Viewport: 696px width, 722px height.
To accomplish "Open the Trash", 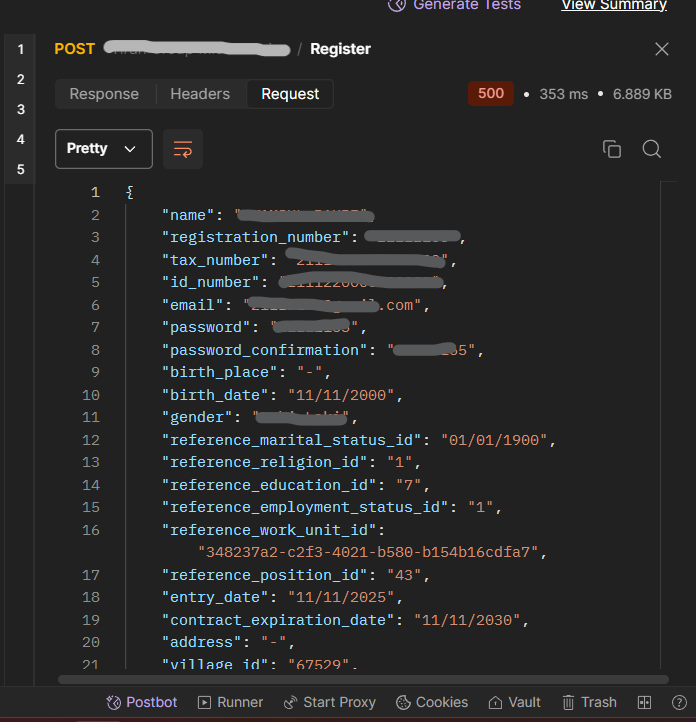I will coord(589,702).
